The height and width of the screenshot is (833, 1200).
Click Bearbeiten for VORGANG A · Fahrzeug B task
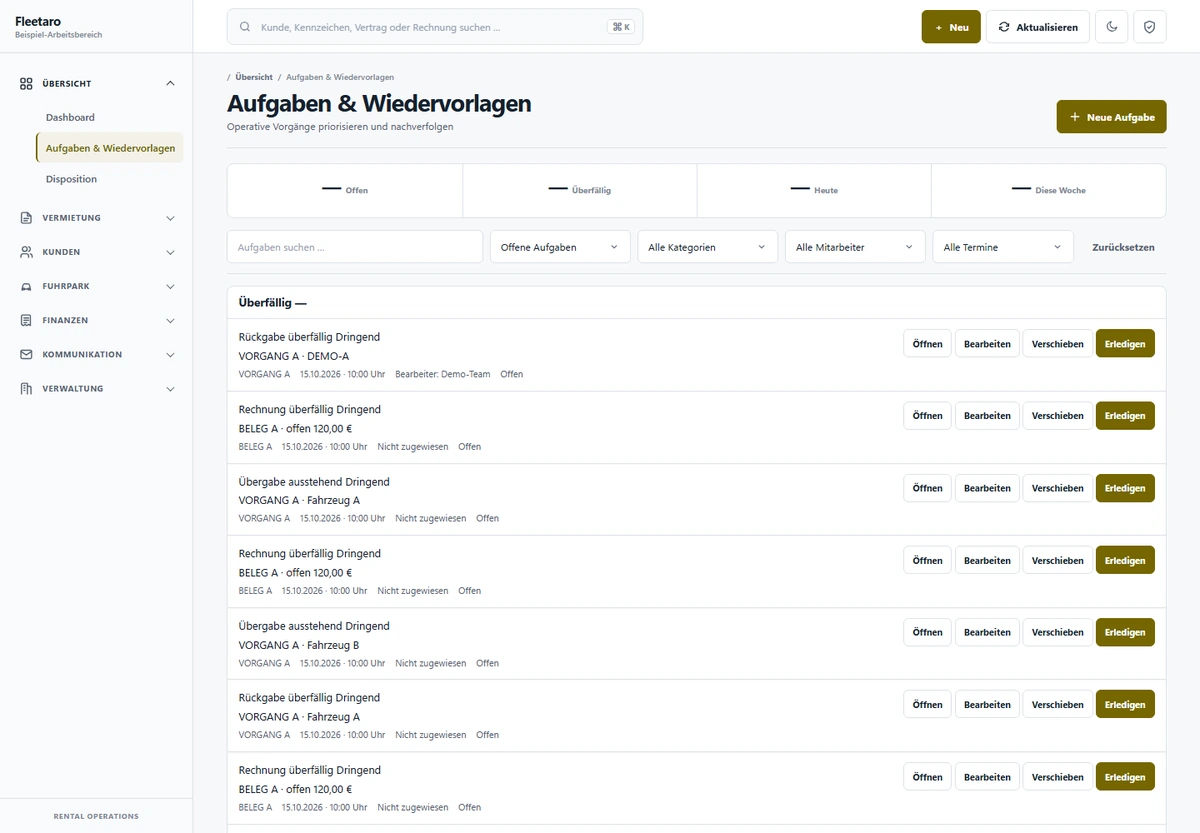coord(987,632)
